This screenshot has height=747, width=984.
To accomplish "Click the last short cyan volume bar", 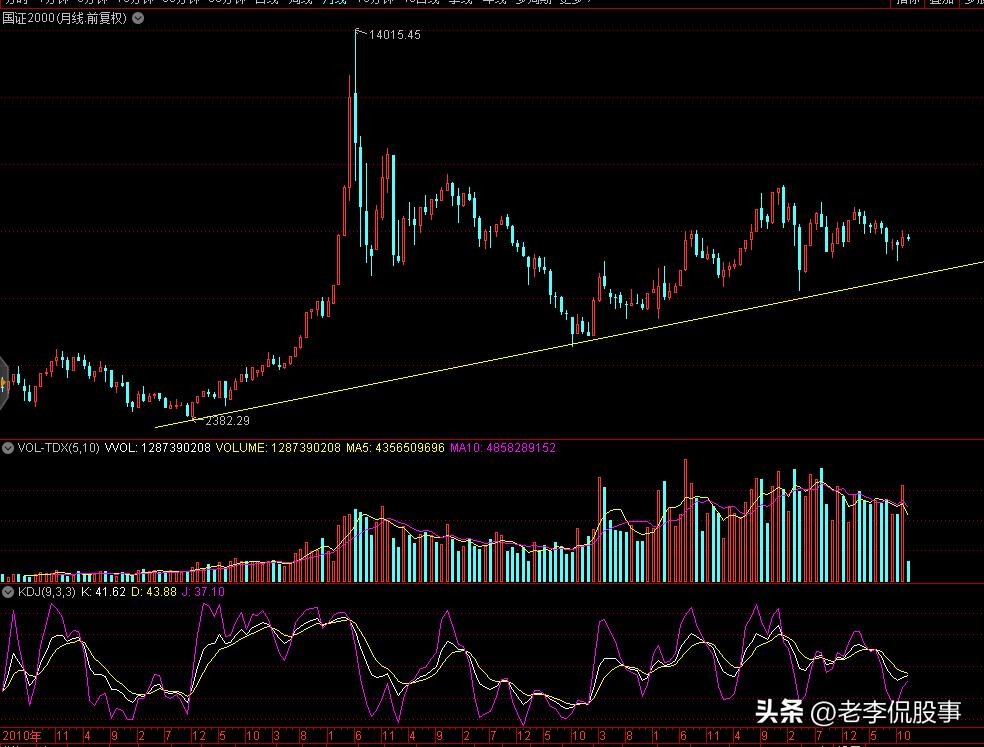I will (x=909, y=571).
